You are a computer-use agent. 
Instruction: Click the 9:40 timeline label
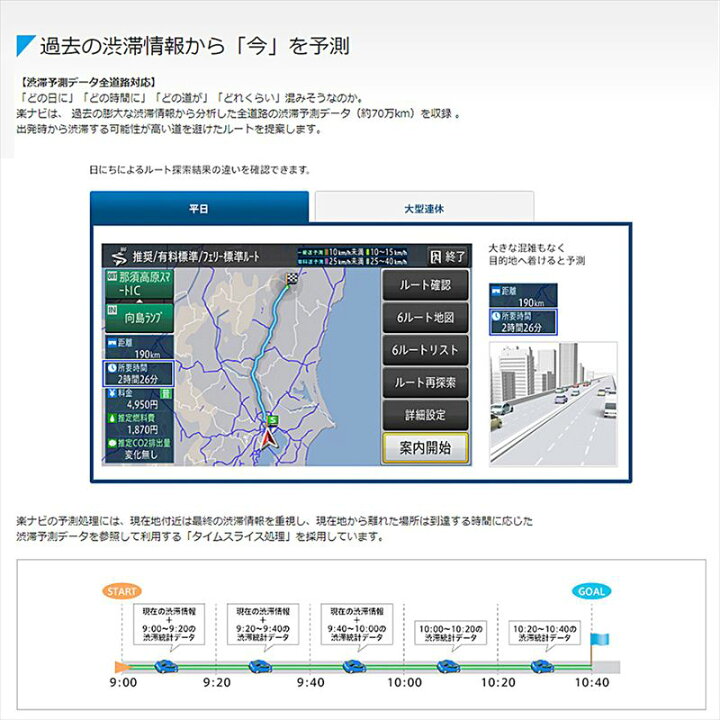pyautogui.click(x=310, y=683)
